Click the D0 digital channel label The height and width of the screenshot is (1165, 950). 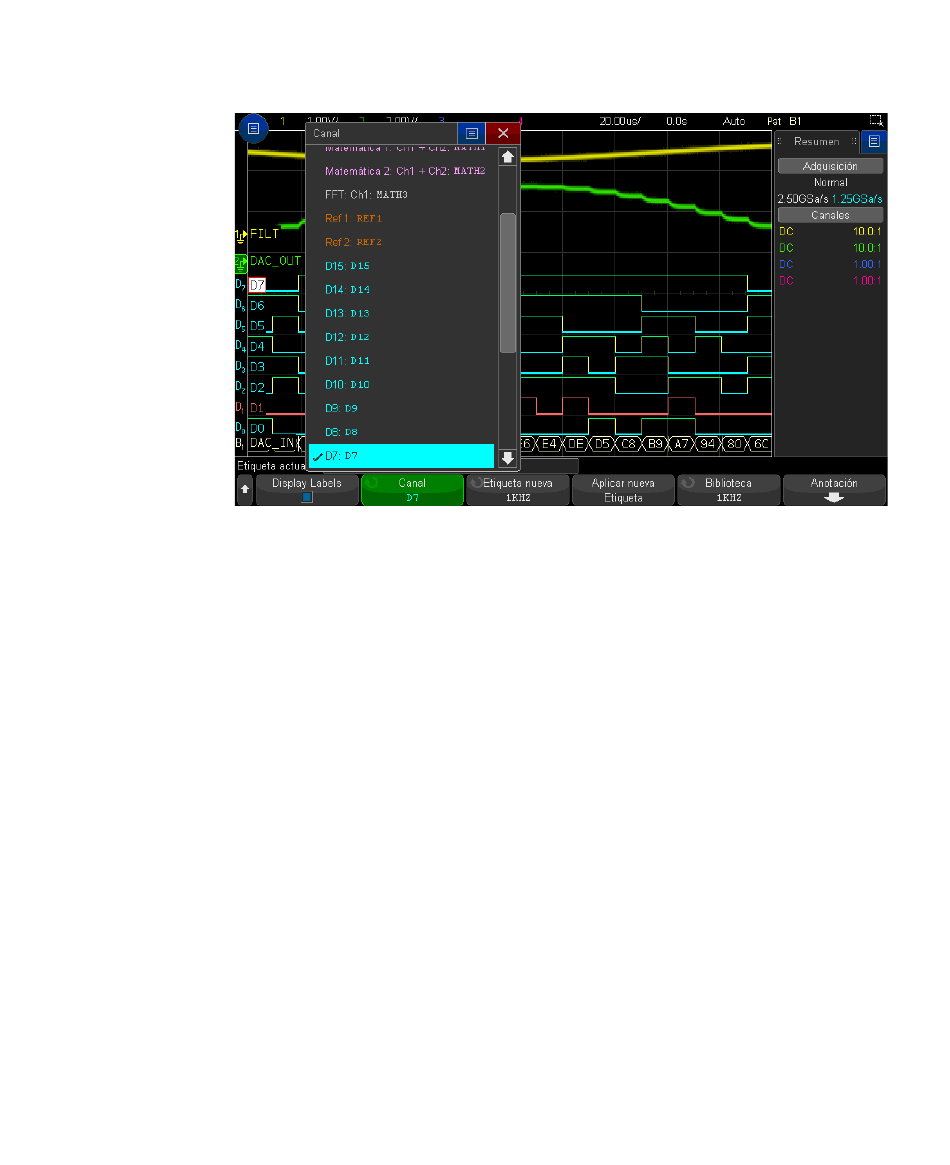(257, 429)
